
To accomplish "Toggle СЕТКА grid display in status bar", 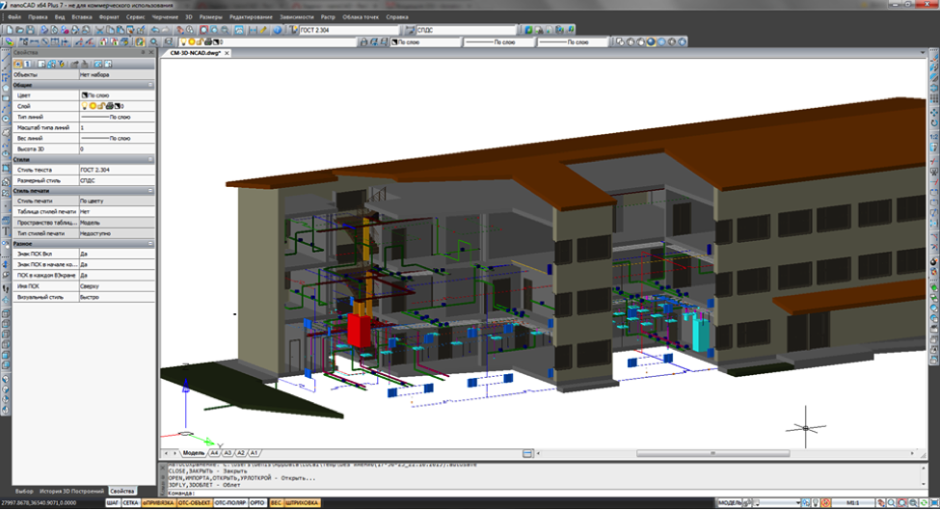I will point(131,502).
